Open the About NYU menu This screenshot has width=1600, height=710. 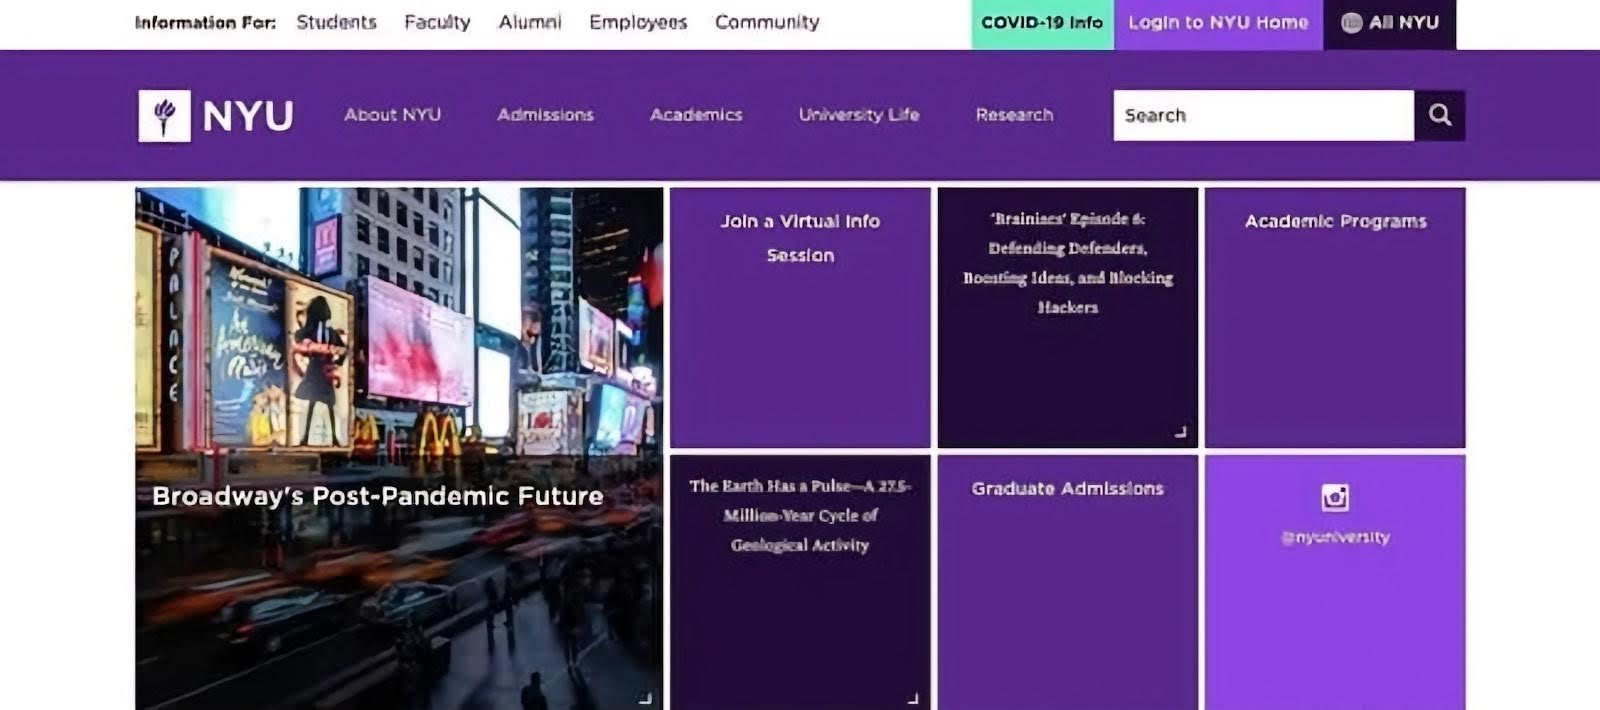click(393, 115)
